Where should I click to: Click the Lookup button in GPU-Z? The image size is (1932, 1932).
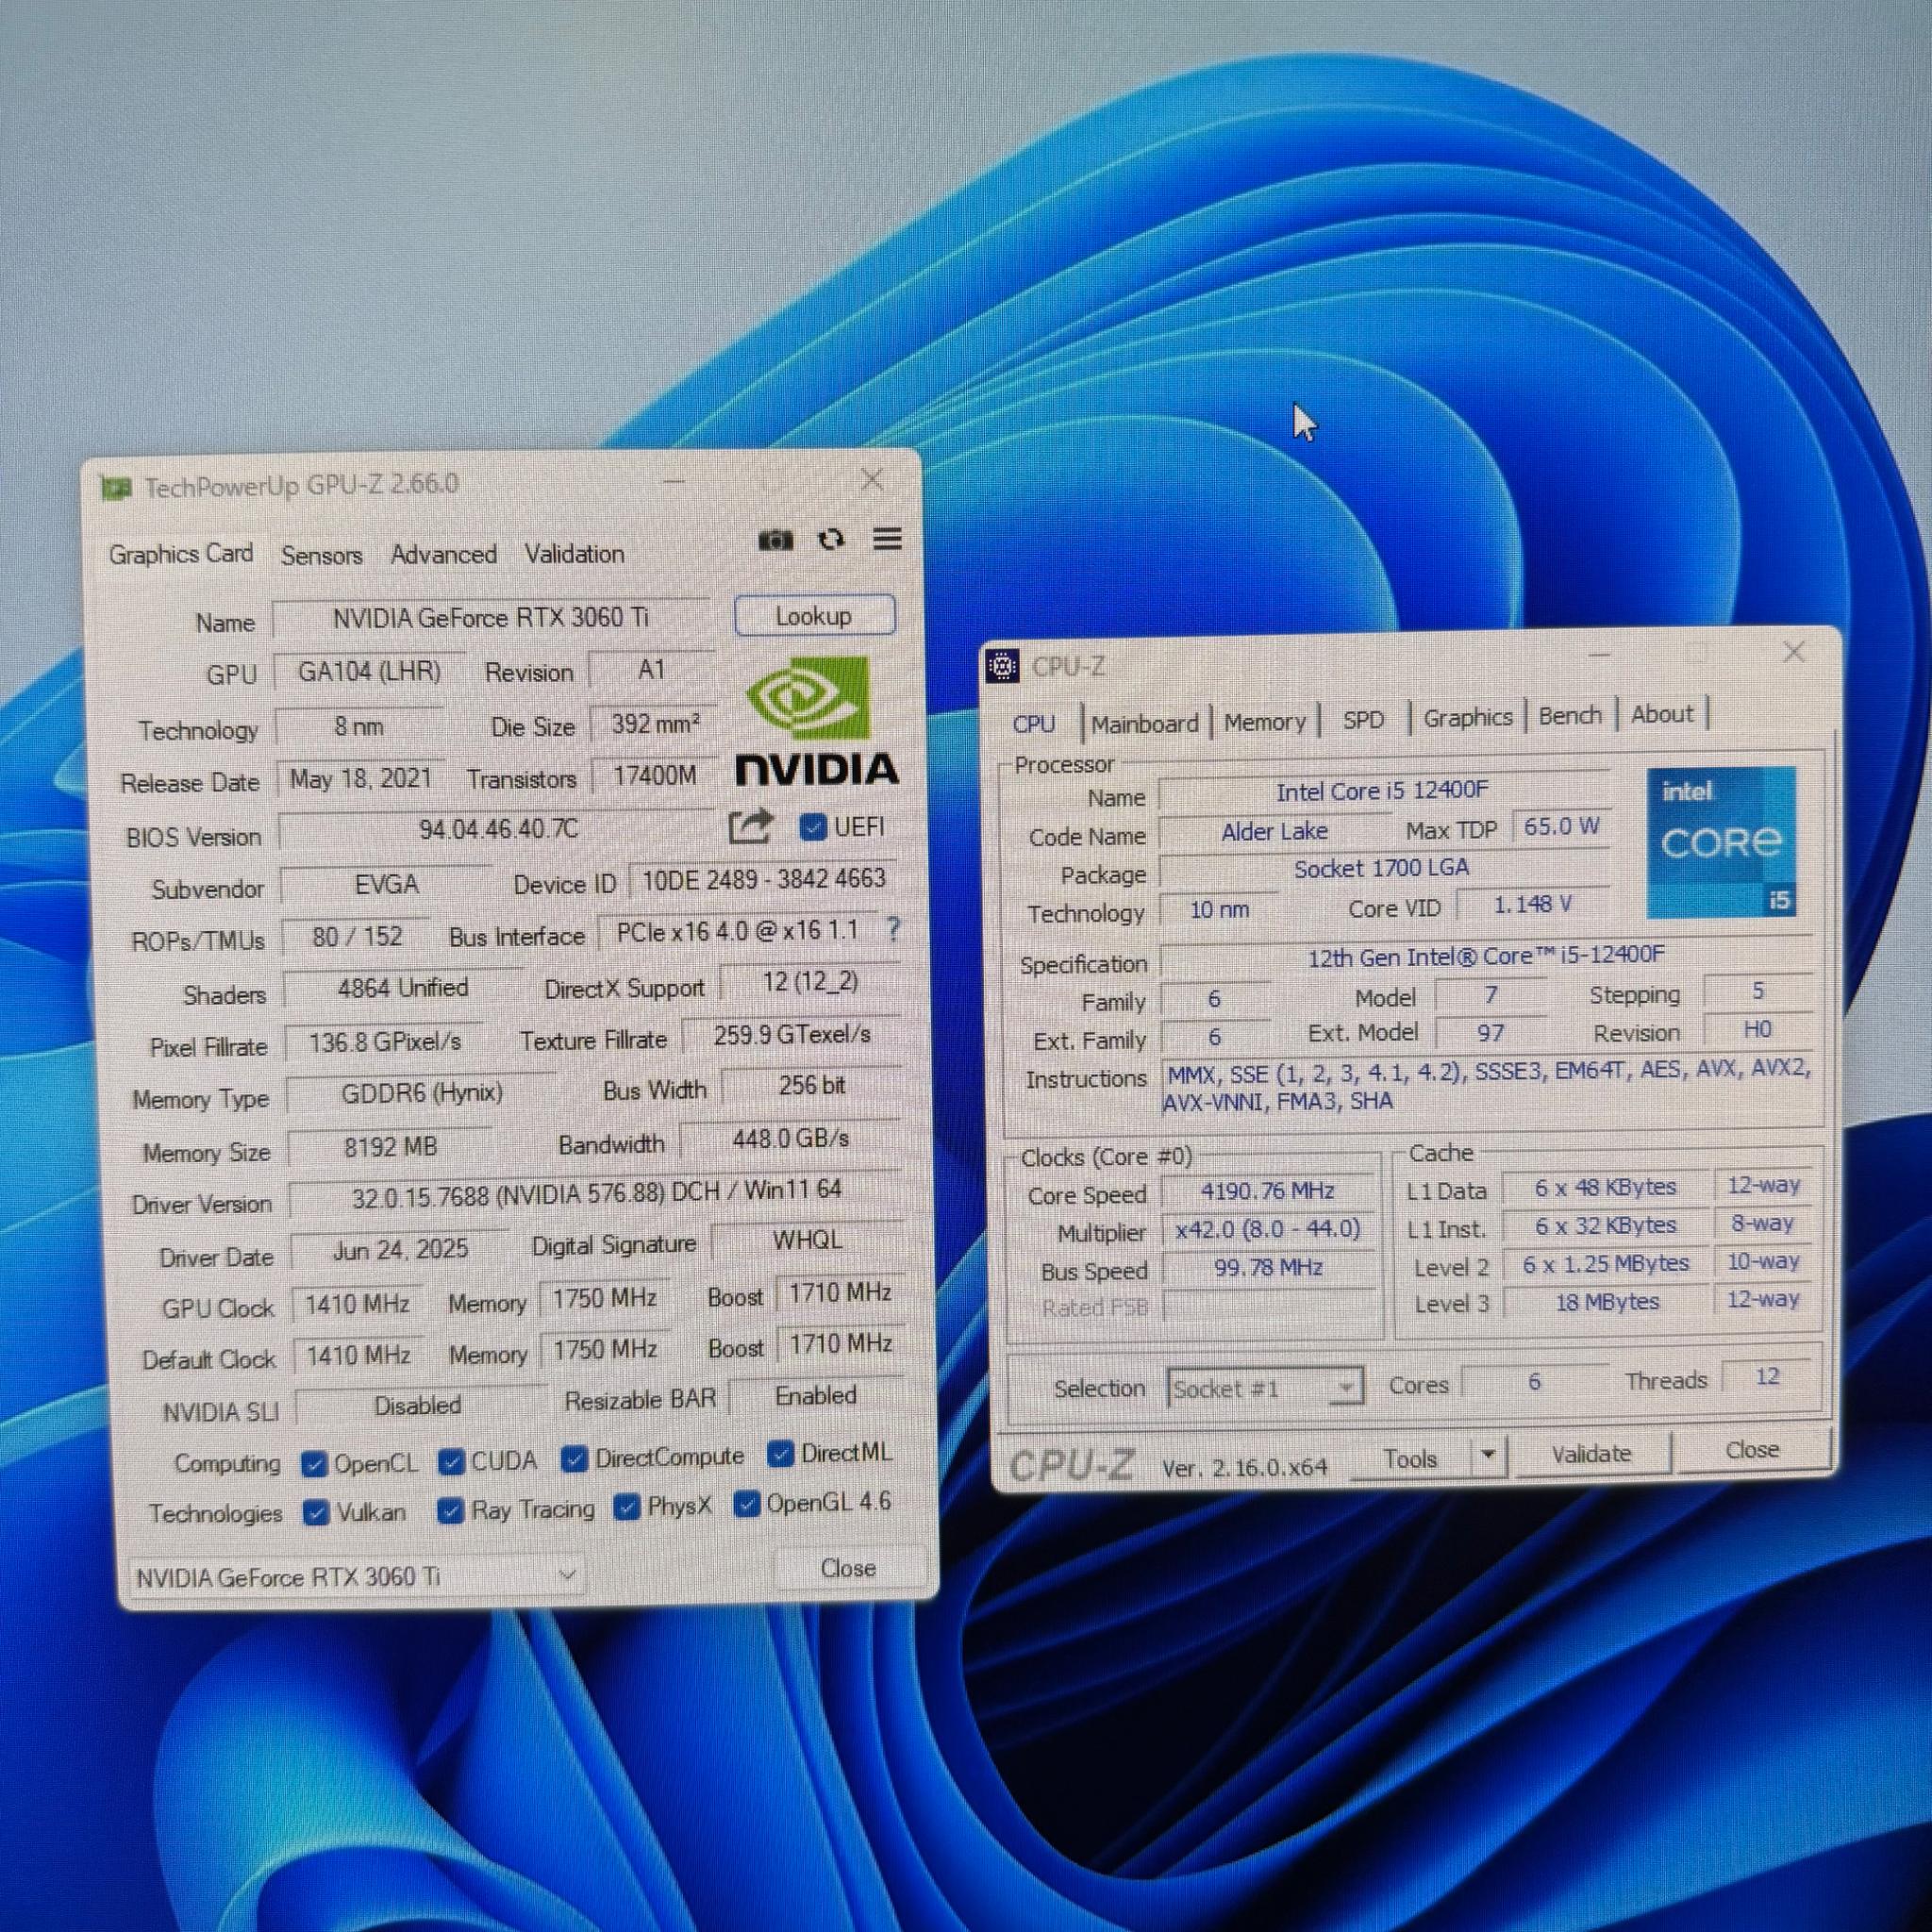[x=813, y=616]
